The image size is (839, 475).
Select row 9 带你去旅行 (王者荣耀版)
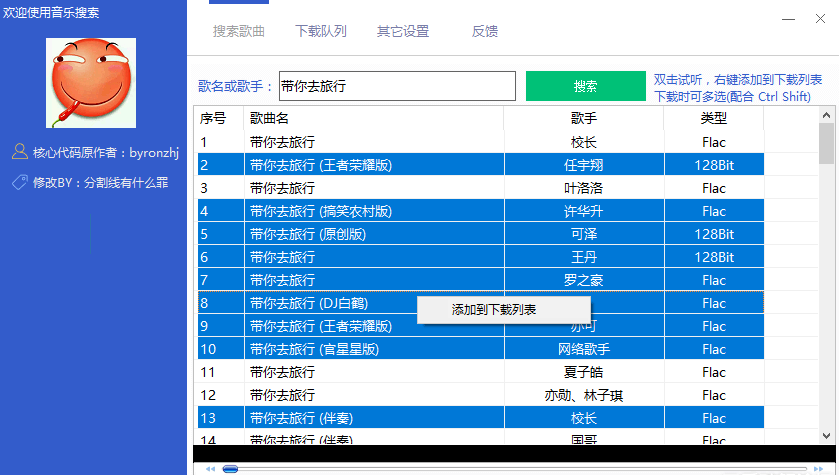[x=480, y=326]
